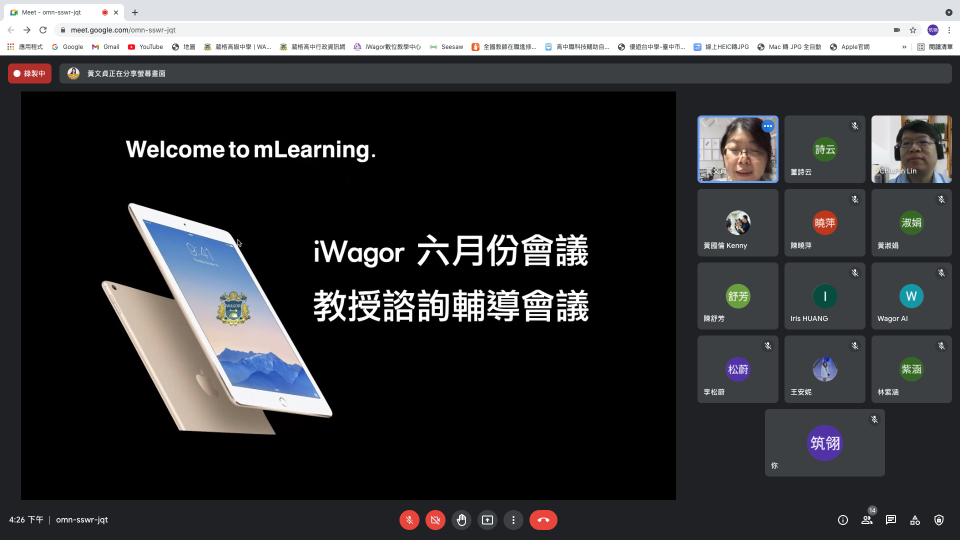Open the Gmail bookmark
The height and width of the screenshot is (540, 960).
click(105, 46)
